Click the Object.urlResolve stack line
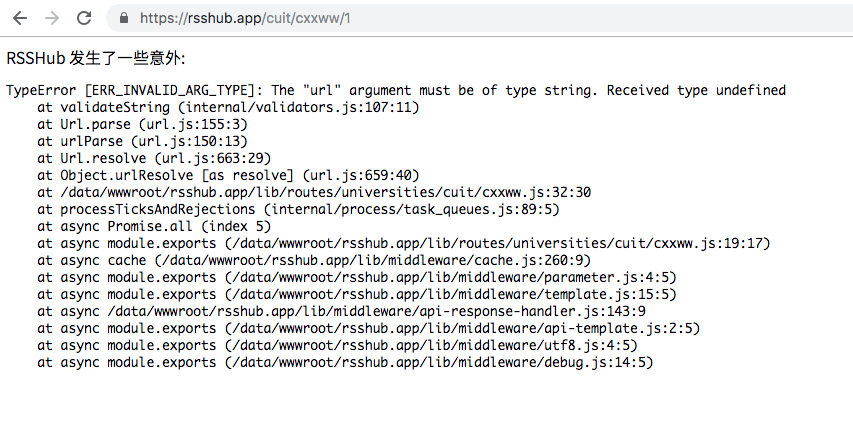Viewport: 853px width, 429px height. [228, 175]
